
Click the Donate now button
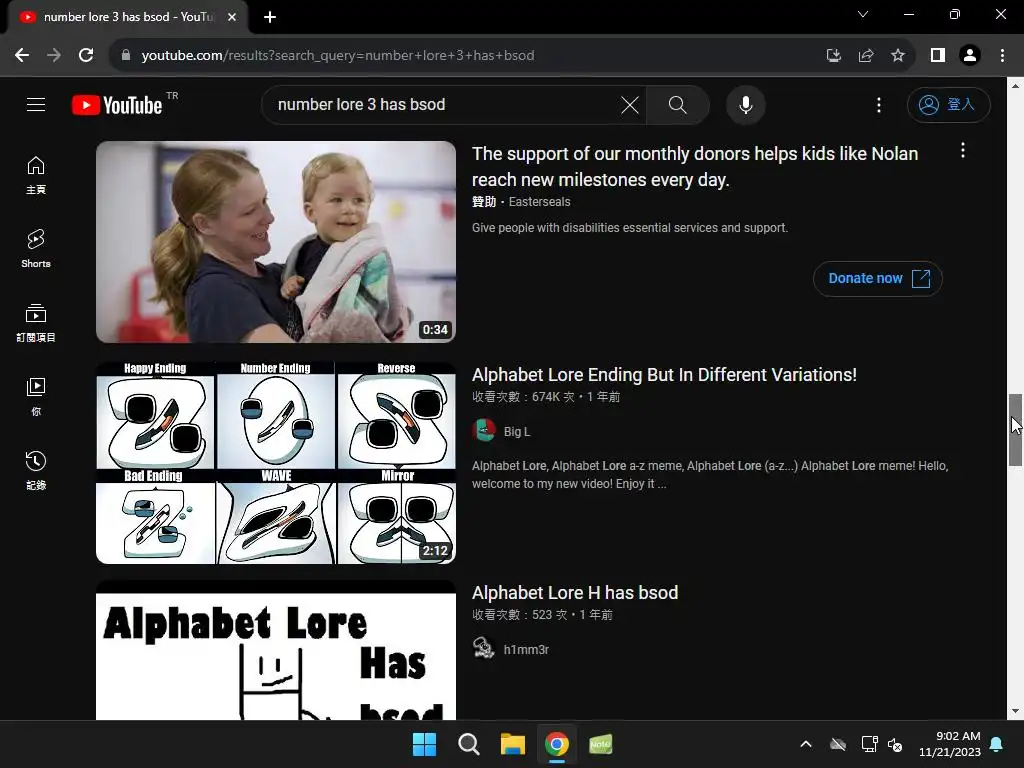(x=877, y=278)
